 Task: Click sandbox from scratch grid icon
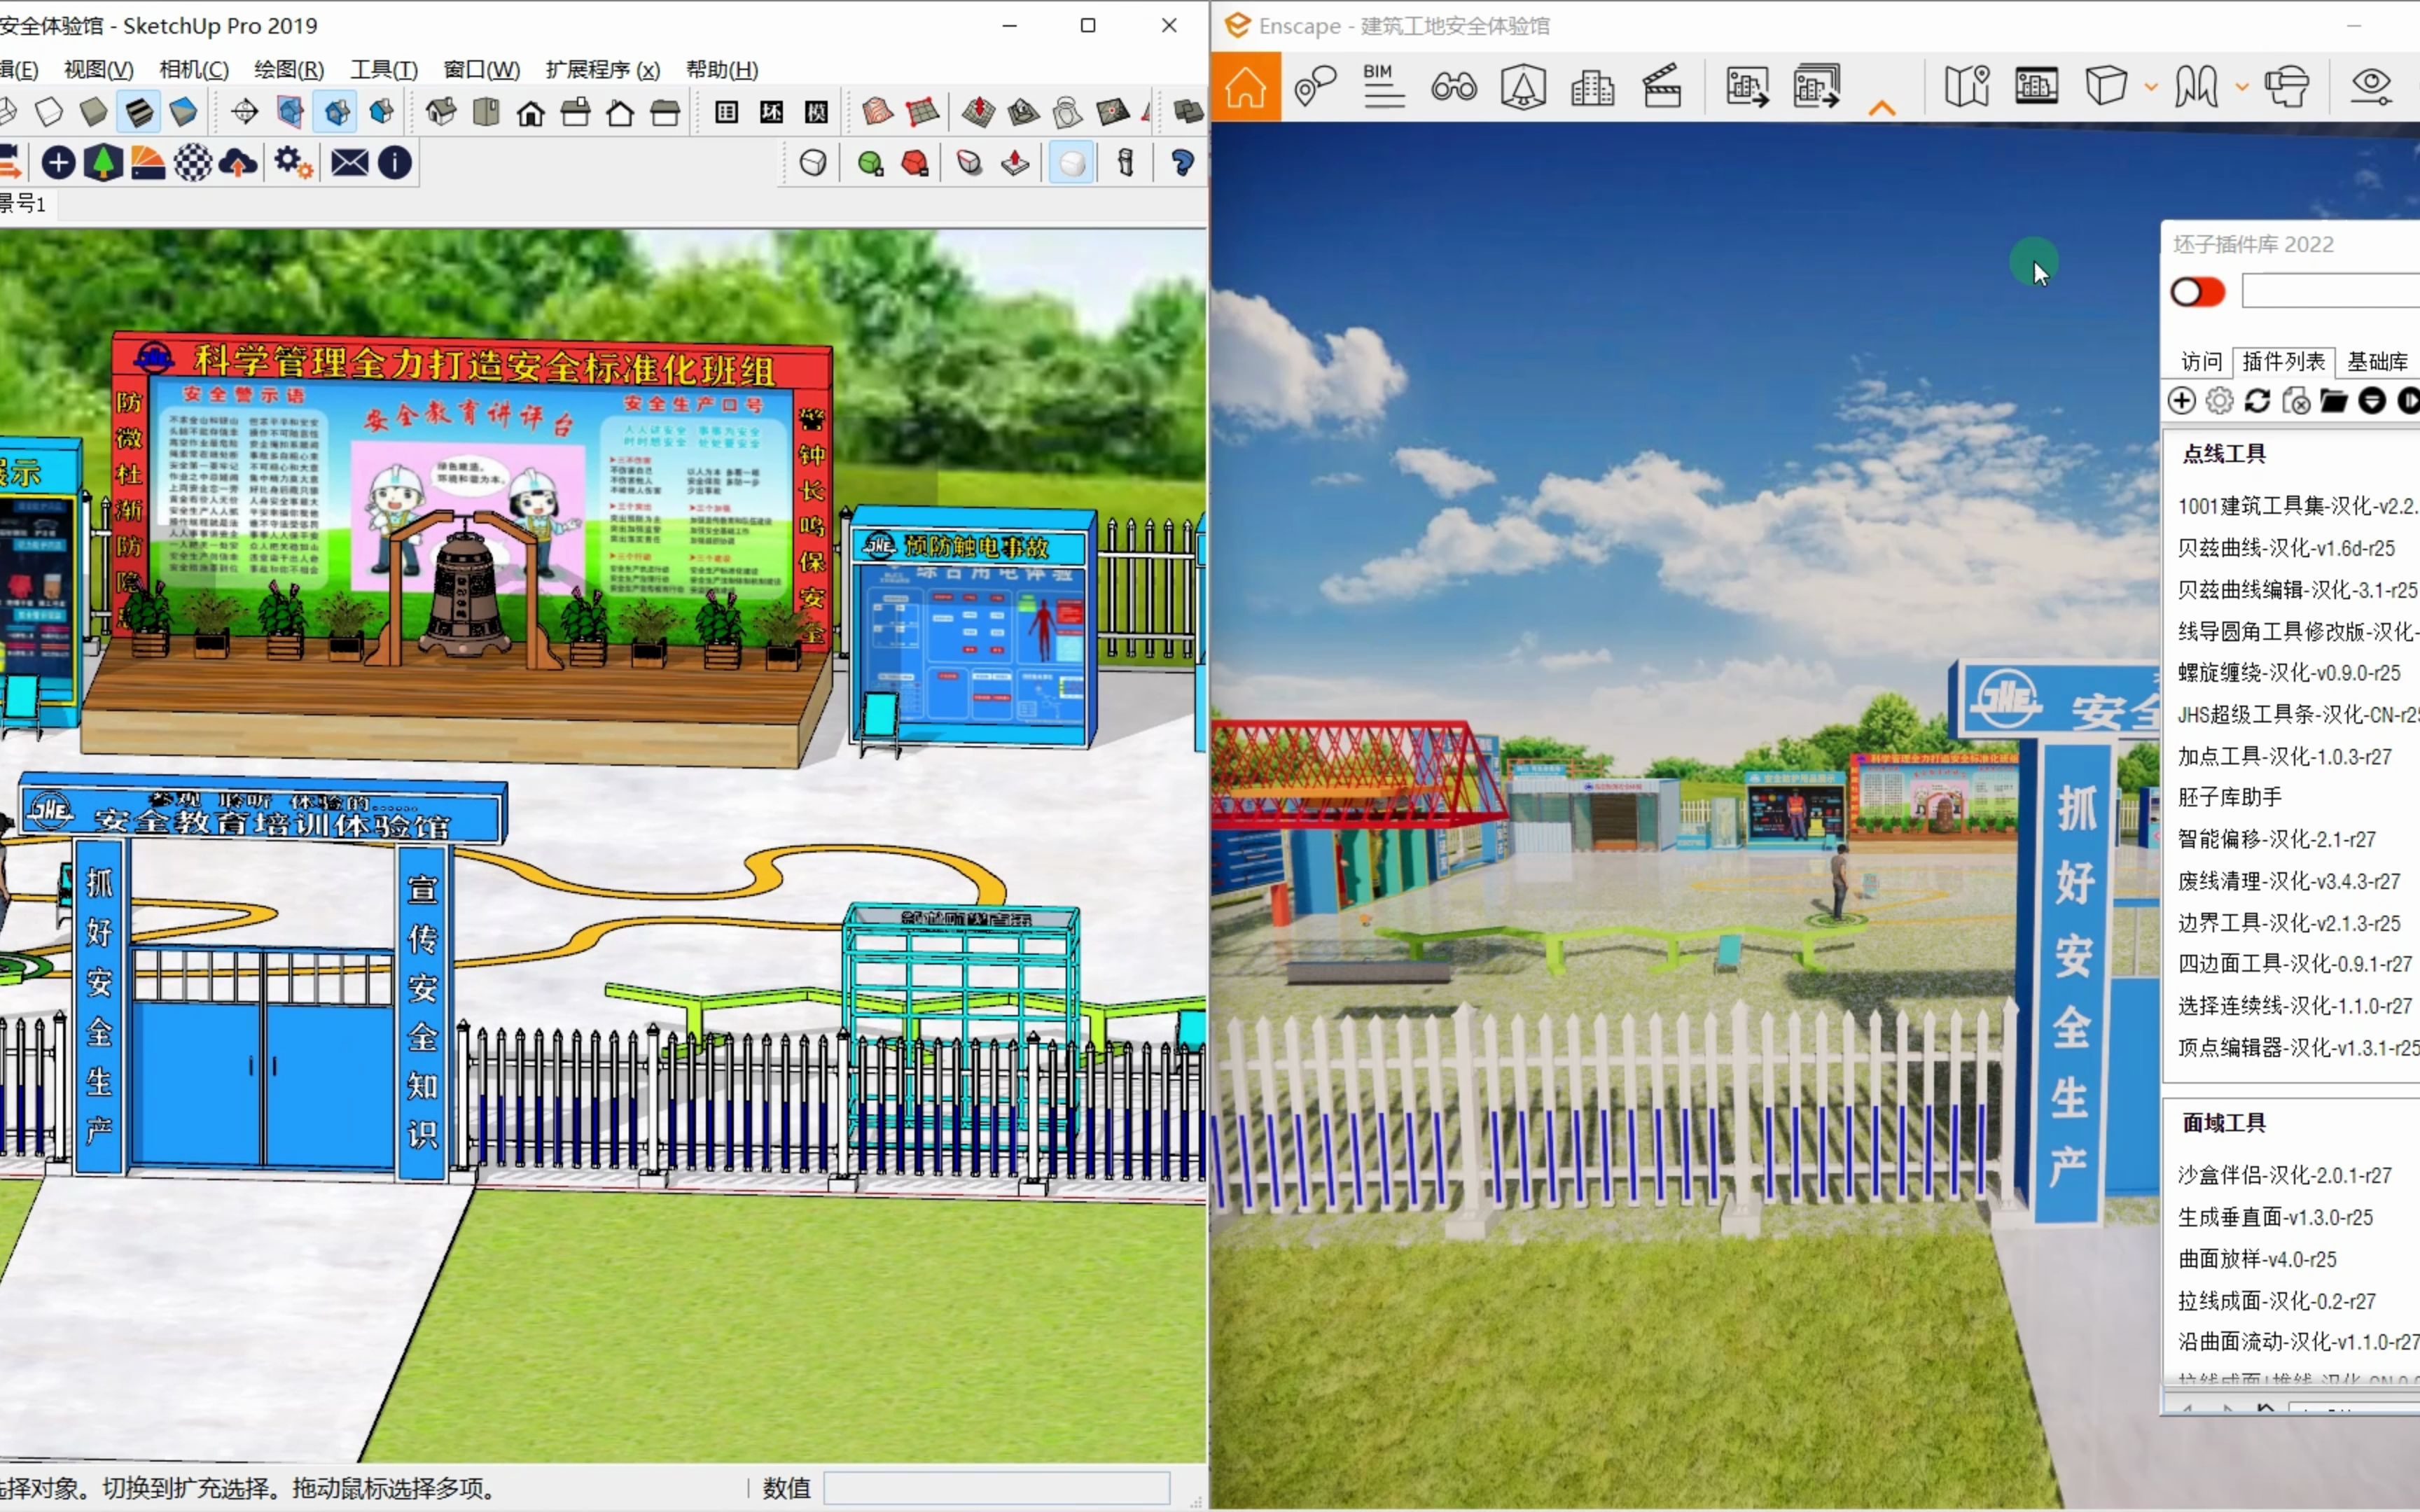click(x=923, y=111)
